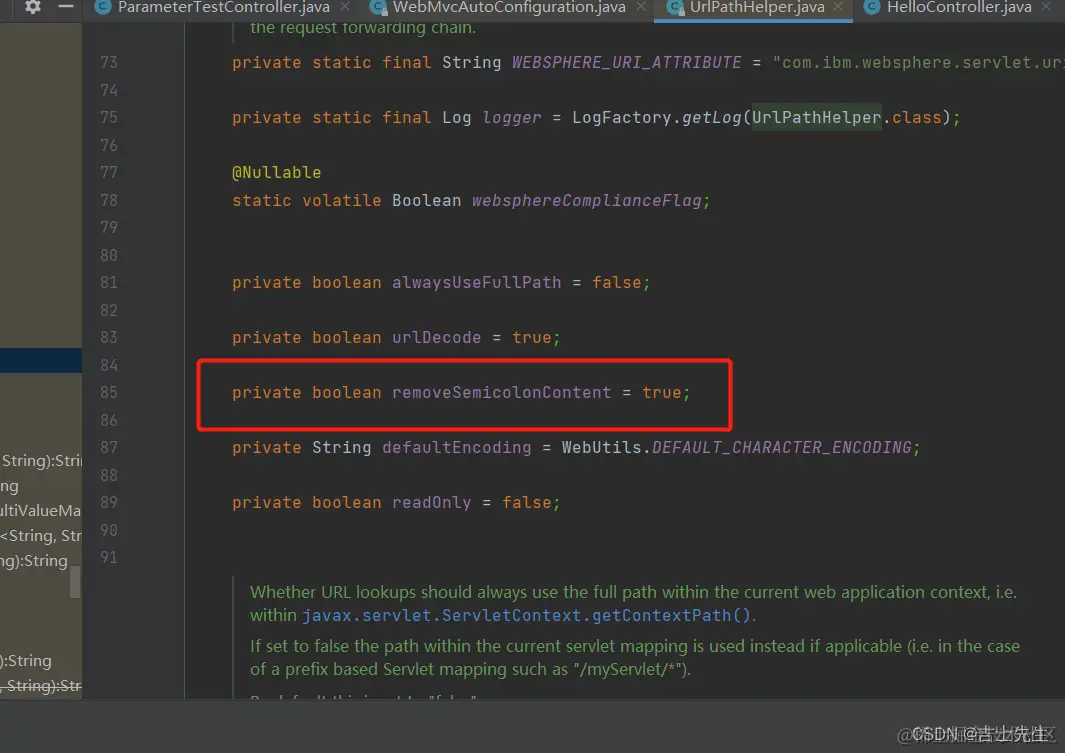Select the 'String):Stri' entry in left panel
Image resolution: width=1065 pixels, height=753 pixels.
[x=41, y=460]
